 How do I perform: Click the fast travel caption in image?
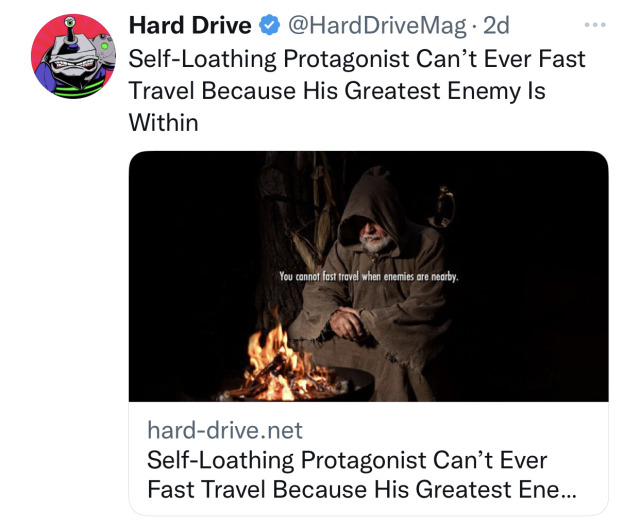(x=369, y=277)
